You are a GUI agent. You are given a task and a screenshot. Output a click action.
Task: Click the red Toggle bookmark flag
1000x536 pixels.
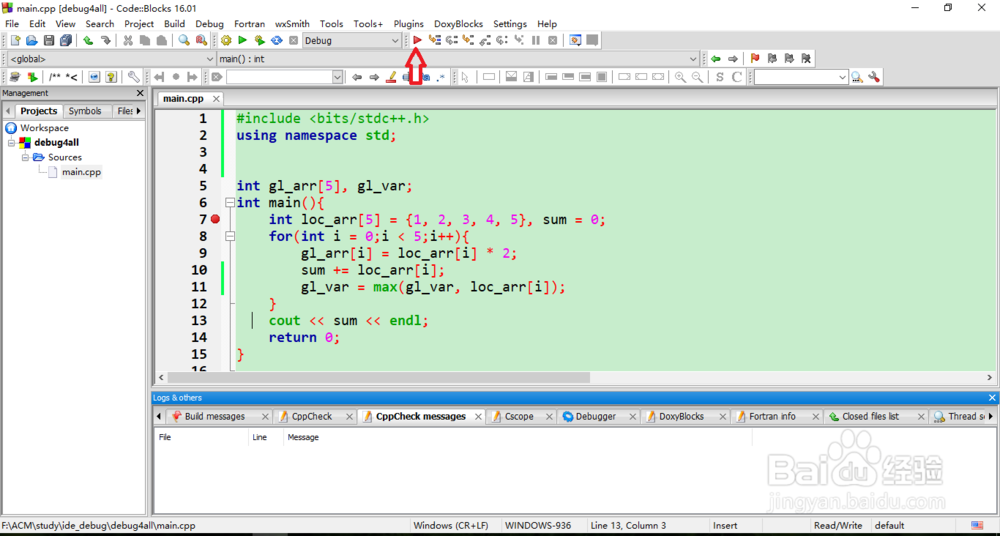point(755,59)
